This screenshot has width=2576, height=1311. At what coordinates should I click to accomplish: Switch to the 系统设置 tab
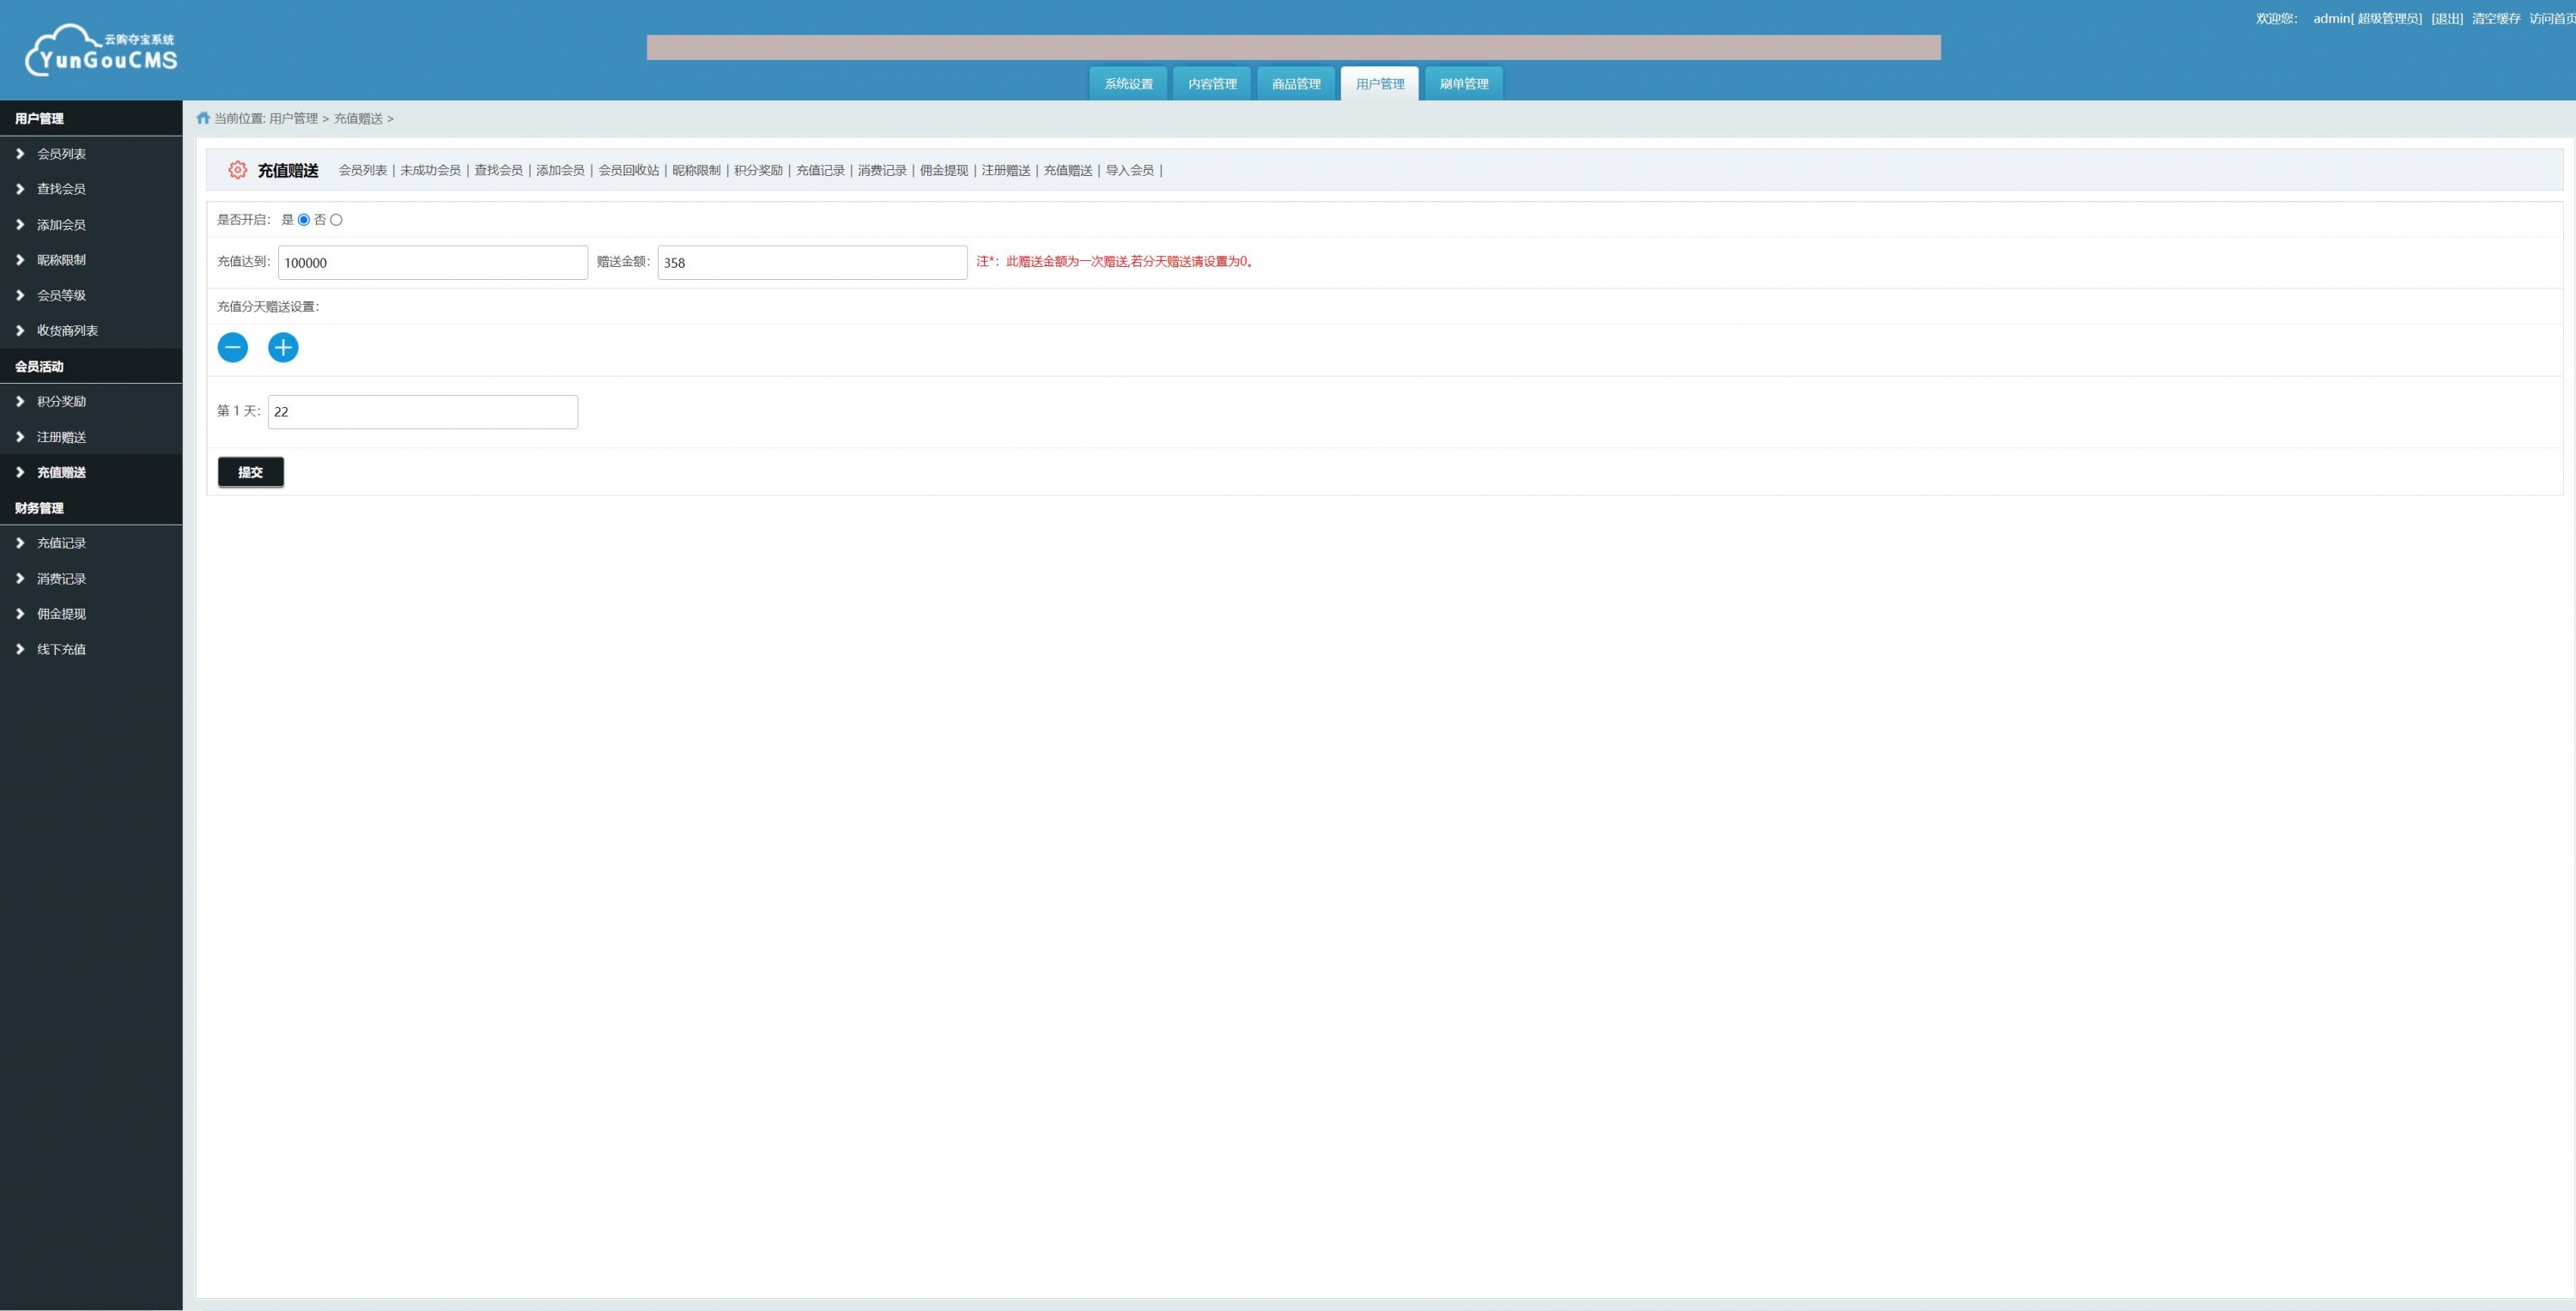(1128, 84)
